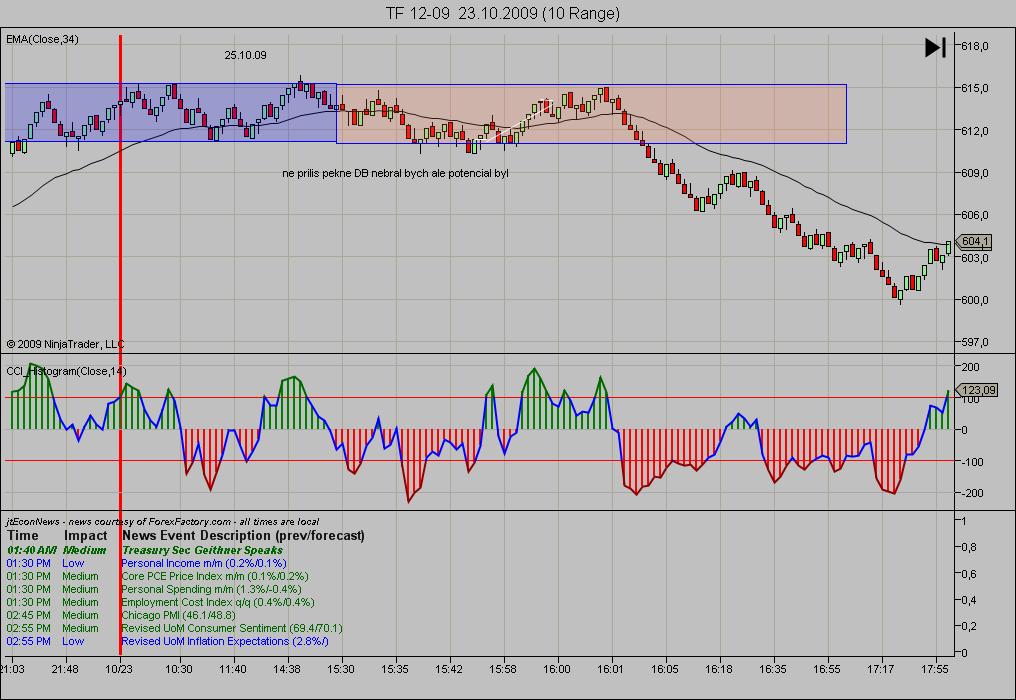This screenshot has height=700, width=1016.
Task: Select the orange shaded rectangle drawing
Action: (x=591, y=113)
